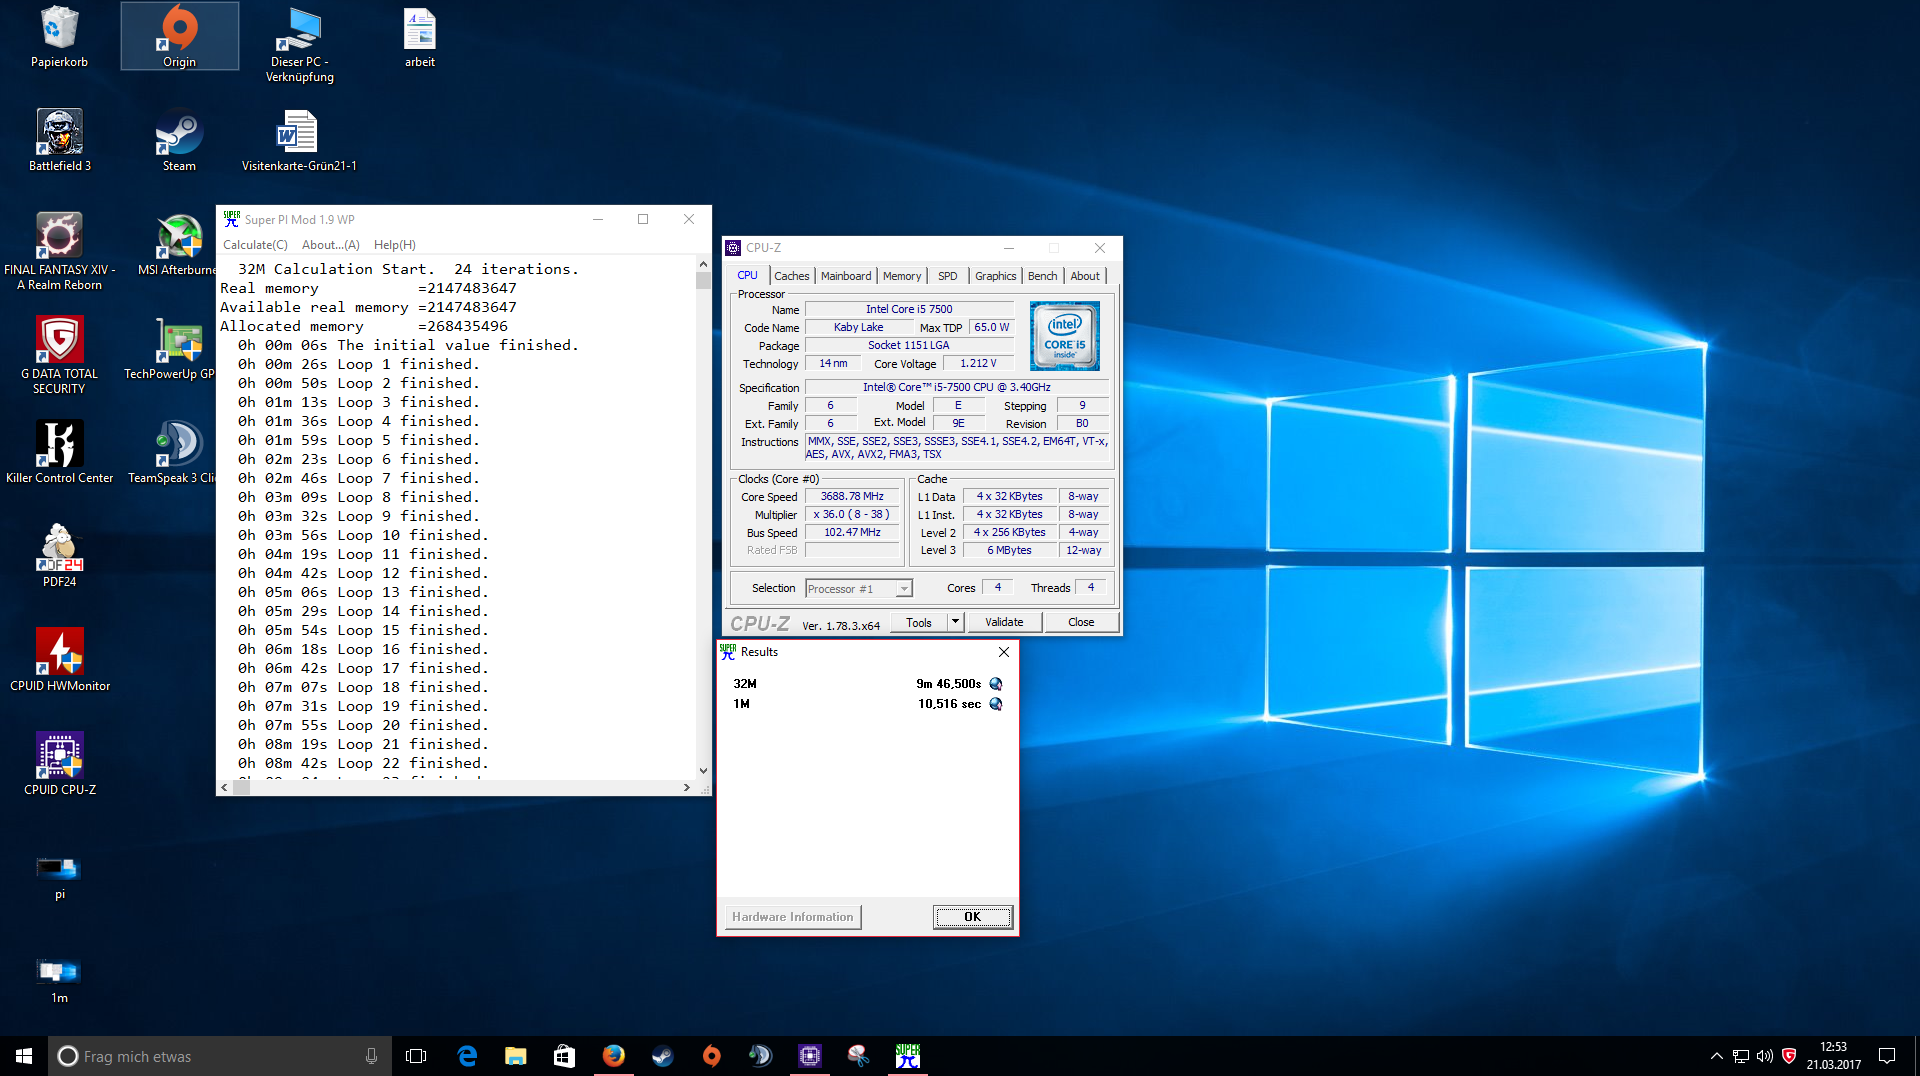Click the Intel Core i5 logo in CPU-Z

coord(1064,336)
